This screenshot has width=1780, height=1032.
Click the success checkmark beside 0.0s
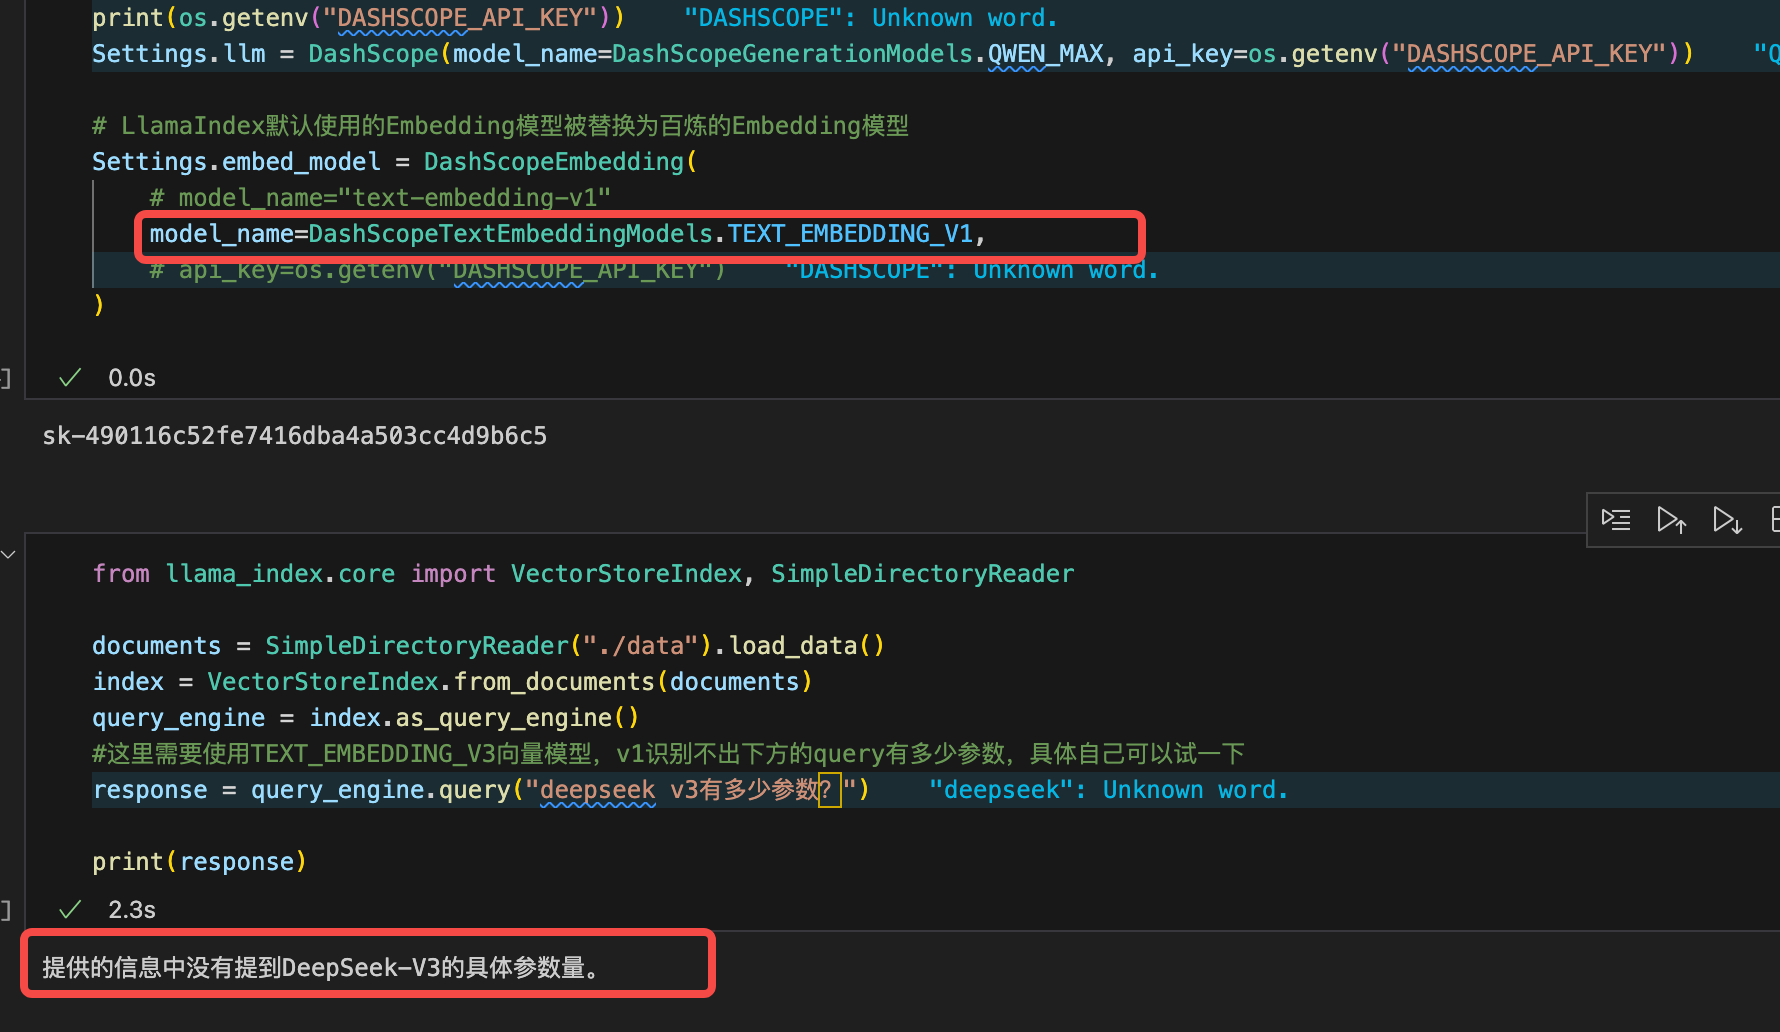pos(70,378)
